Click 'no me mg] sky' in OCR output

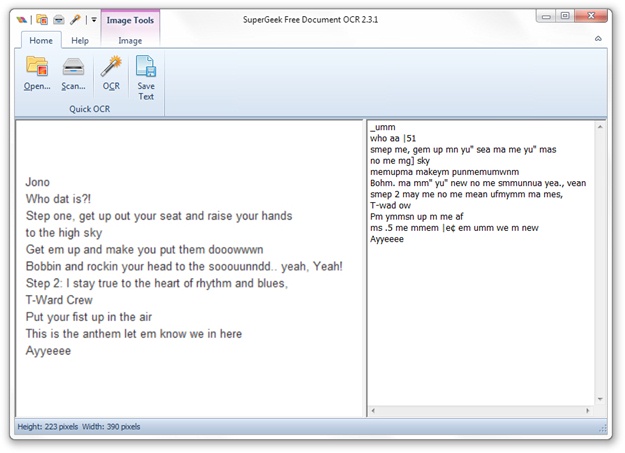pyautogui.click(x=400, y=161)
